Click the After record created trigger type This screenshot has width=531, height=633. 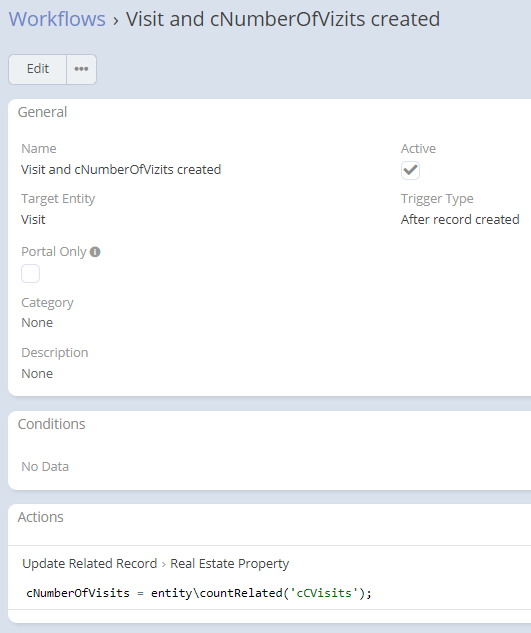[x=460, y=220]
